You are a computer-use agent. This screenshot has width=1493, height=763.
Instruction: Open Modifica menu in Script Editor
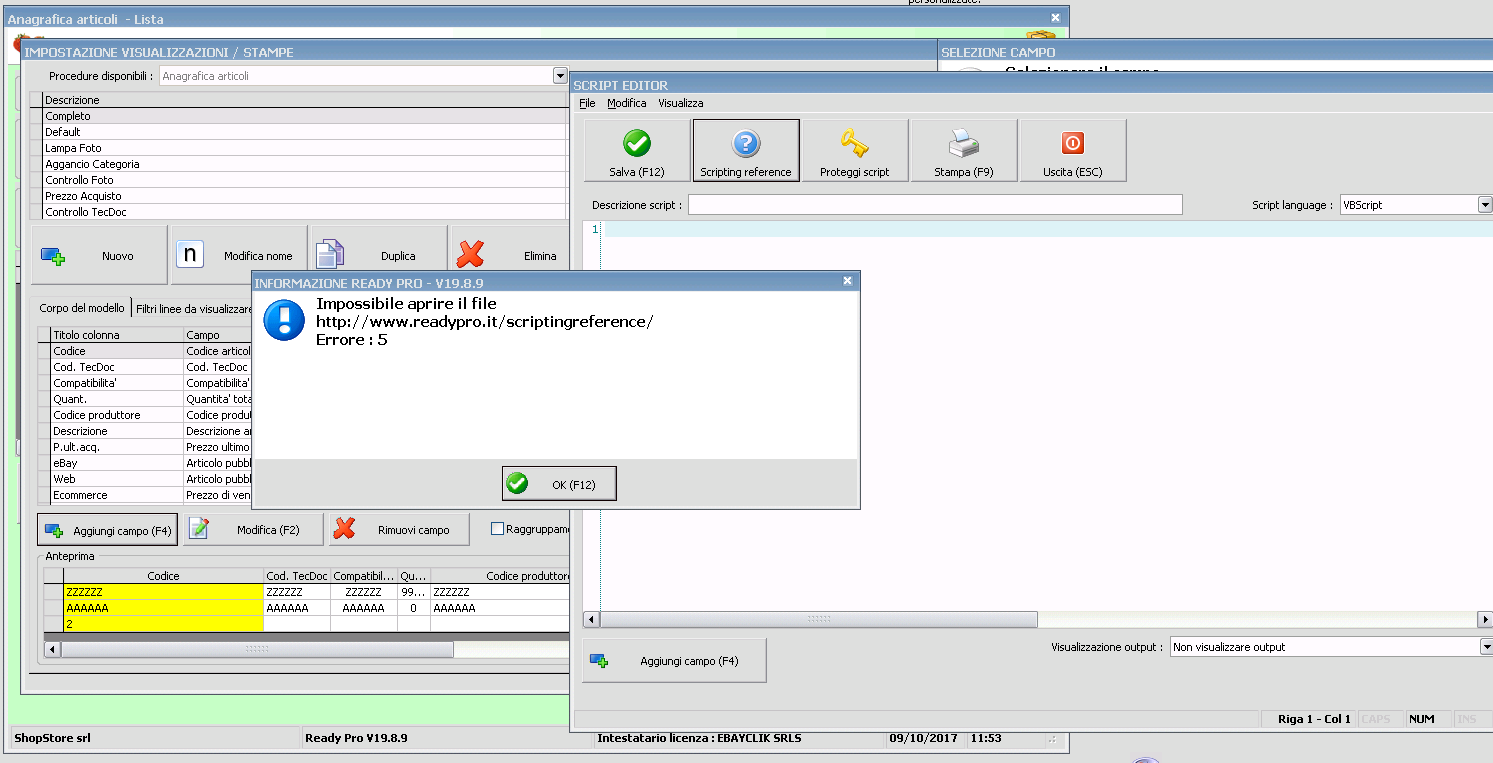tap(627, 103)
